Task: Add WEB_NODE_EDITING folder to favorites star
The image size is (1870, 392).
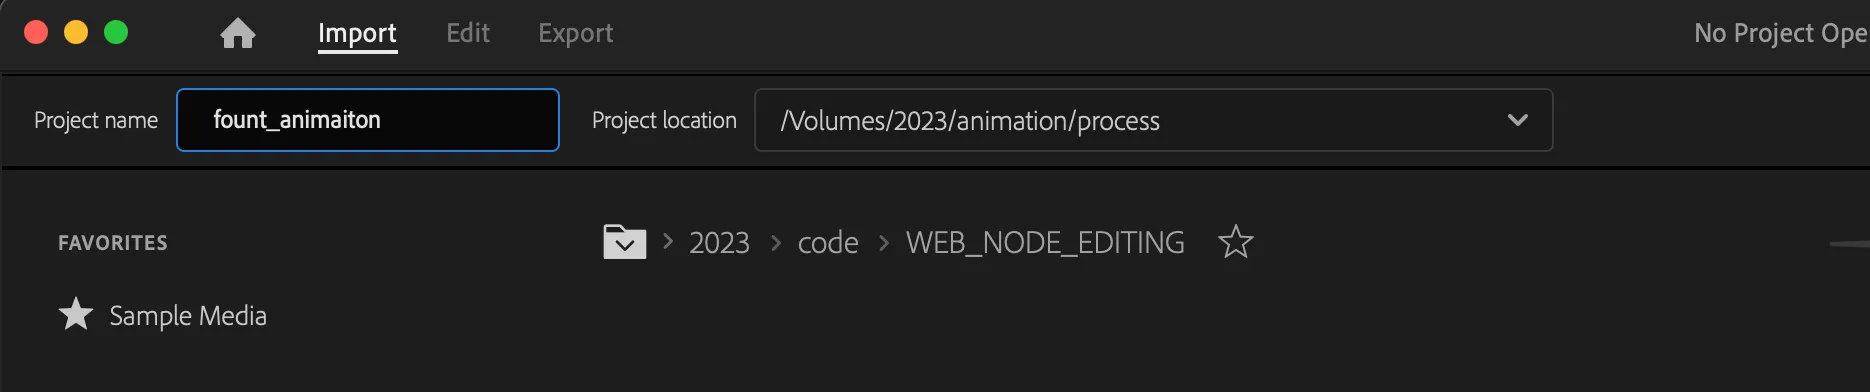Action: pos(1236,242)
